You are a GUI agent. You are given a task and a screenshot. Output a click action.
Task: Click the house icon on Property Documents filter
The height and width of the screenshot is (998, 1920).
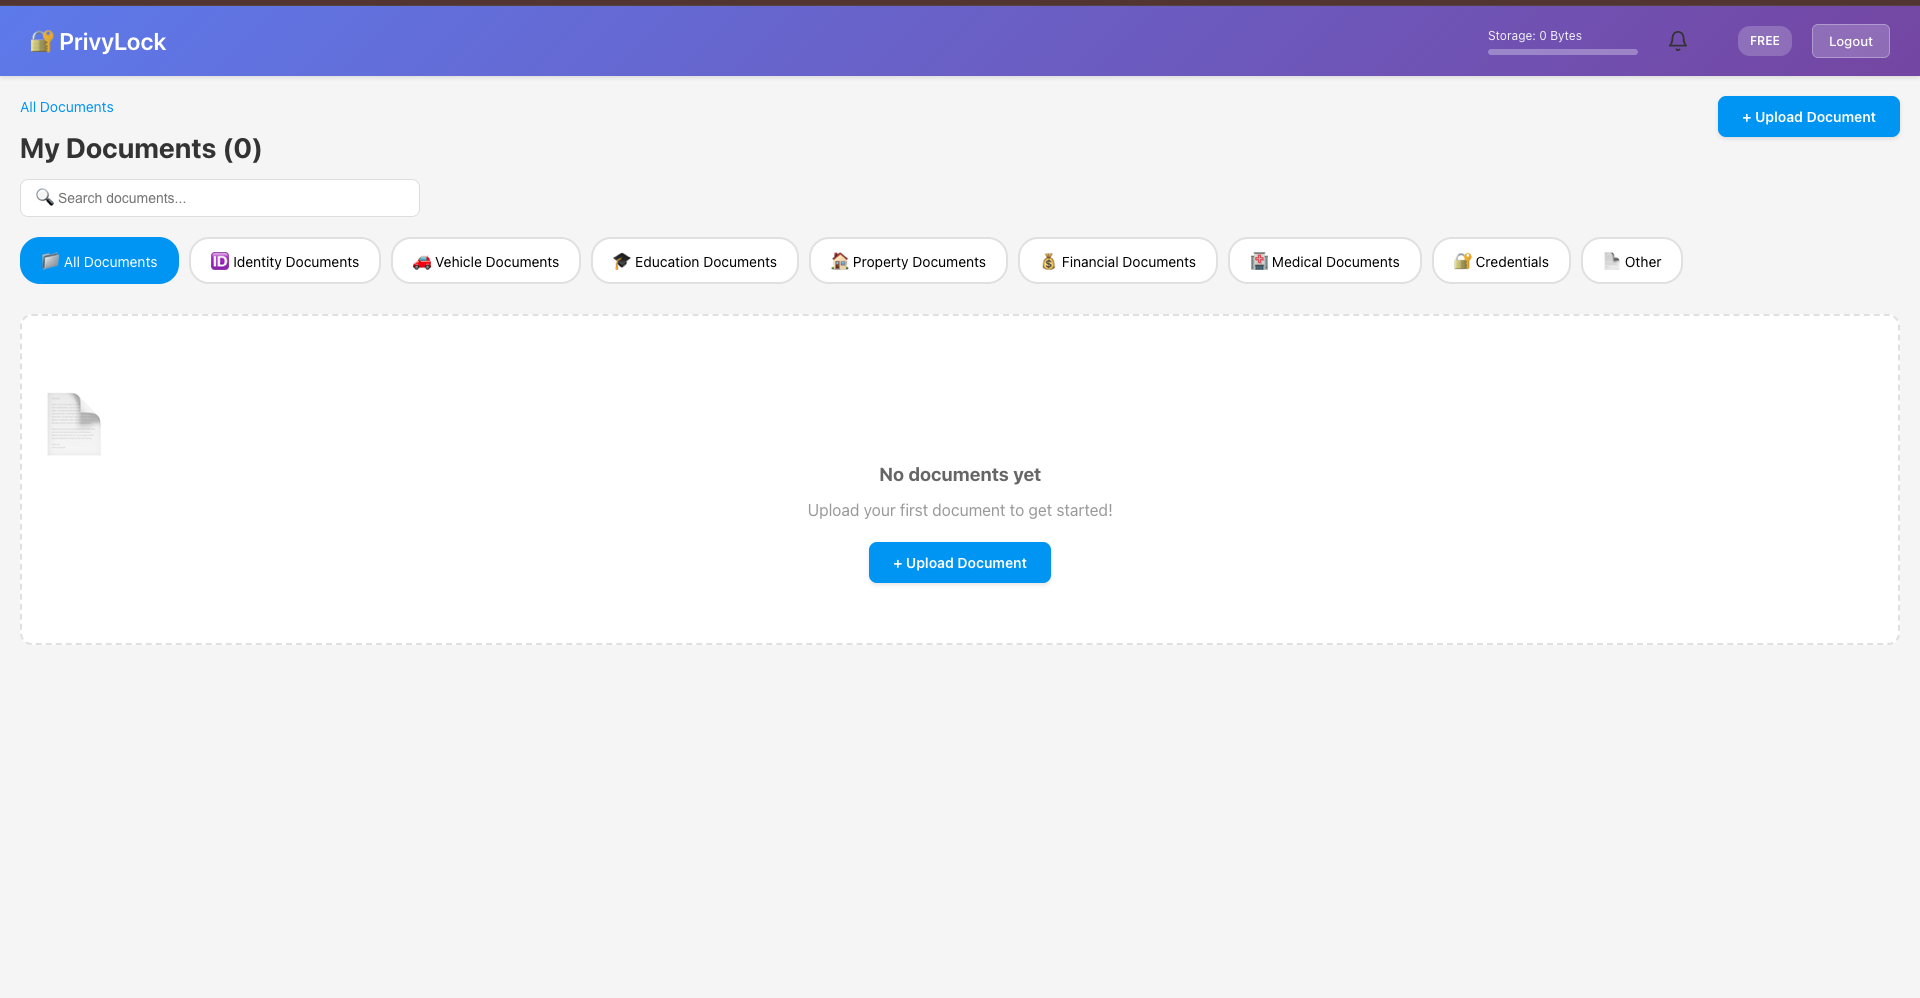[838, 261]
